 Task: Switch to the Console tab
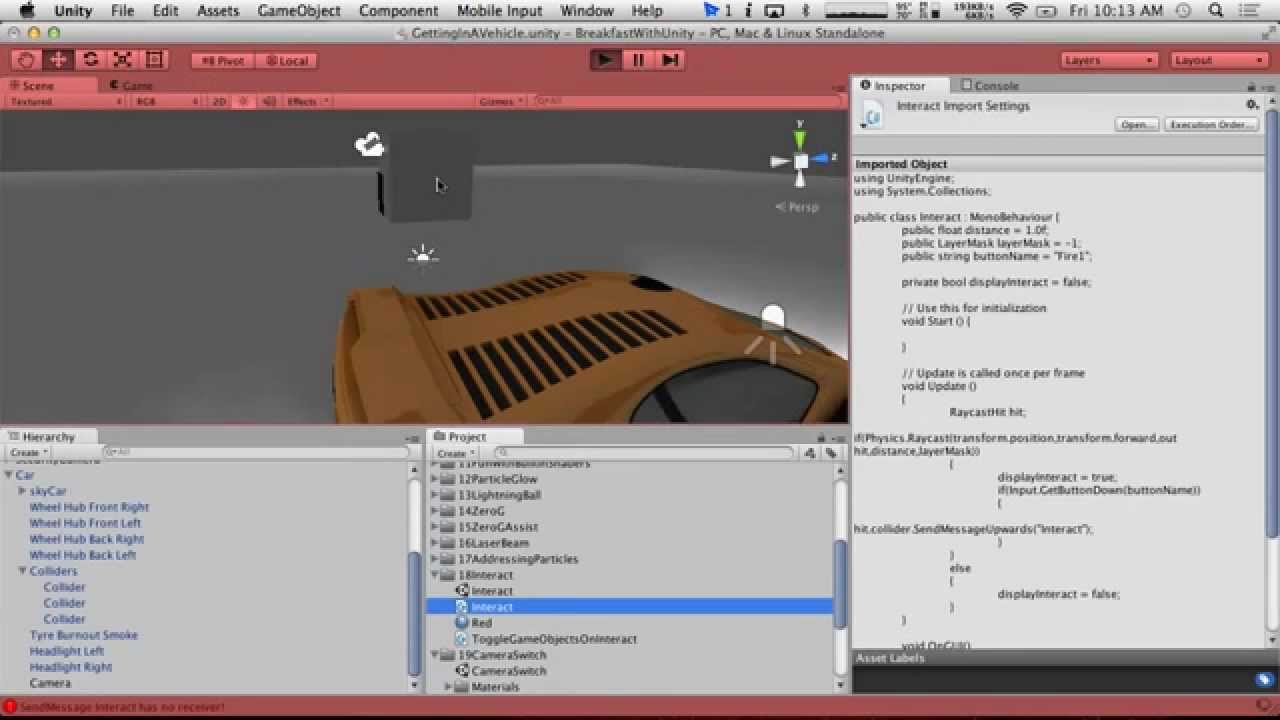(990, 86)
